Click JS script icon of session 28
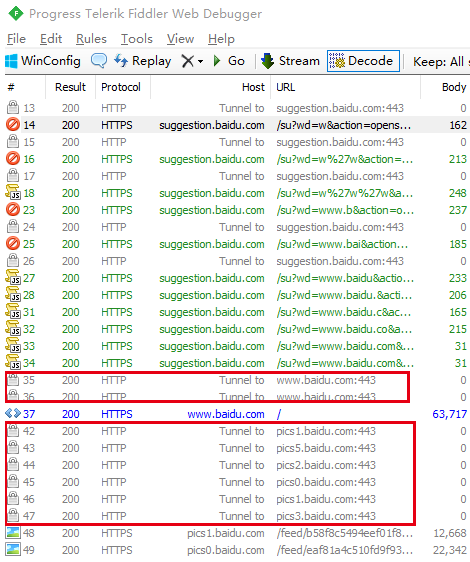The height and width of the screenshot is (562, 470). point(13,295)
